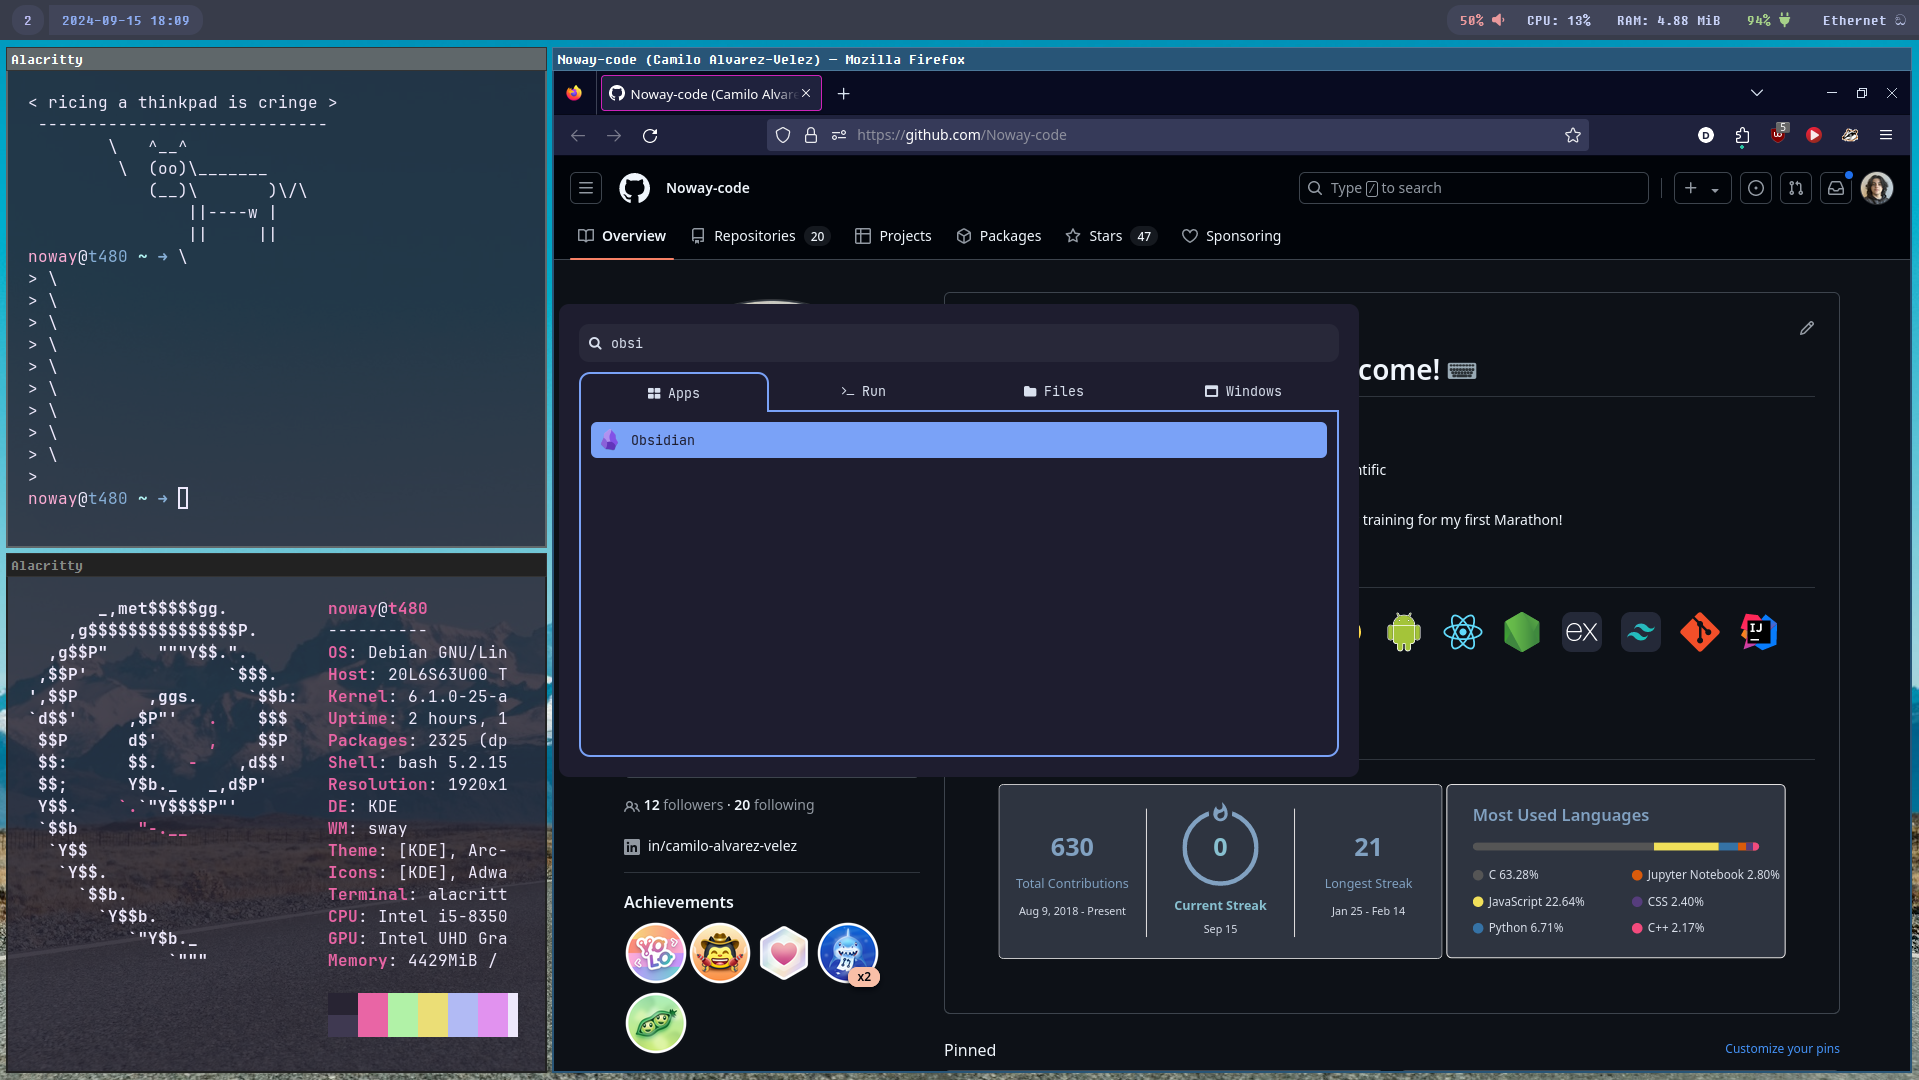Viewport: 1919px width, 1080px height.
Task: Click the Node.js green hexagon icon
Action: click(x=1522, y=632)
